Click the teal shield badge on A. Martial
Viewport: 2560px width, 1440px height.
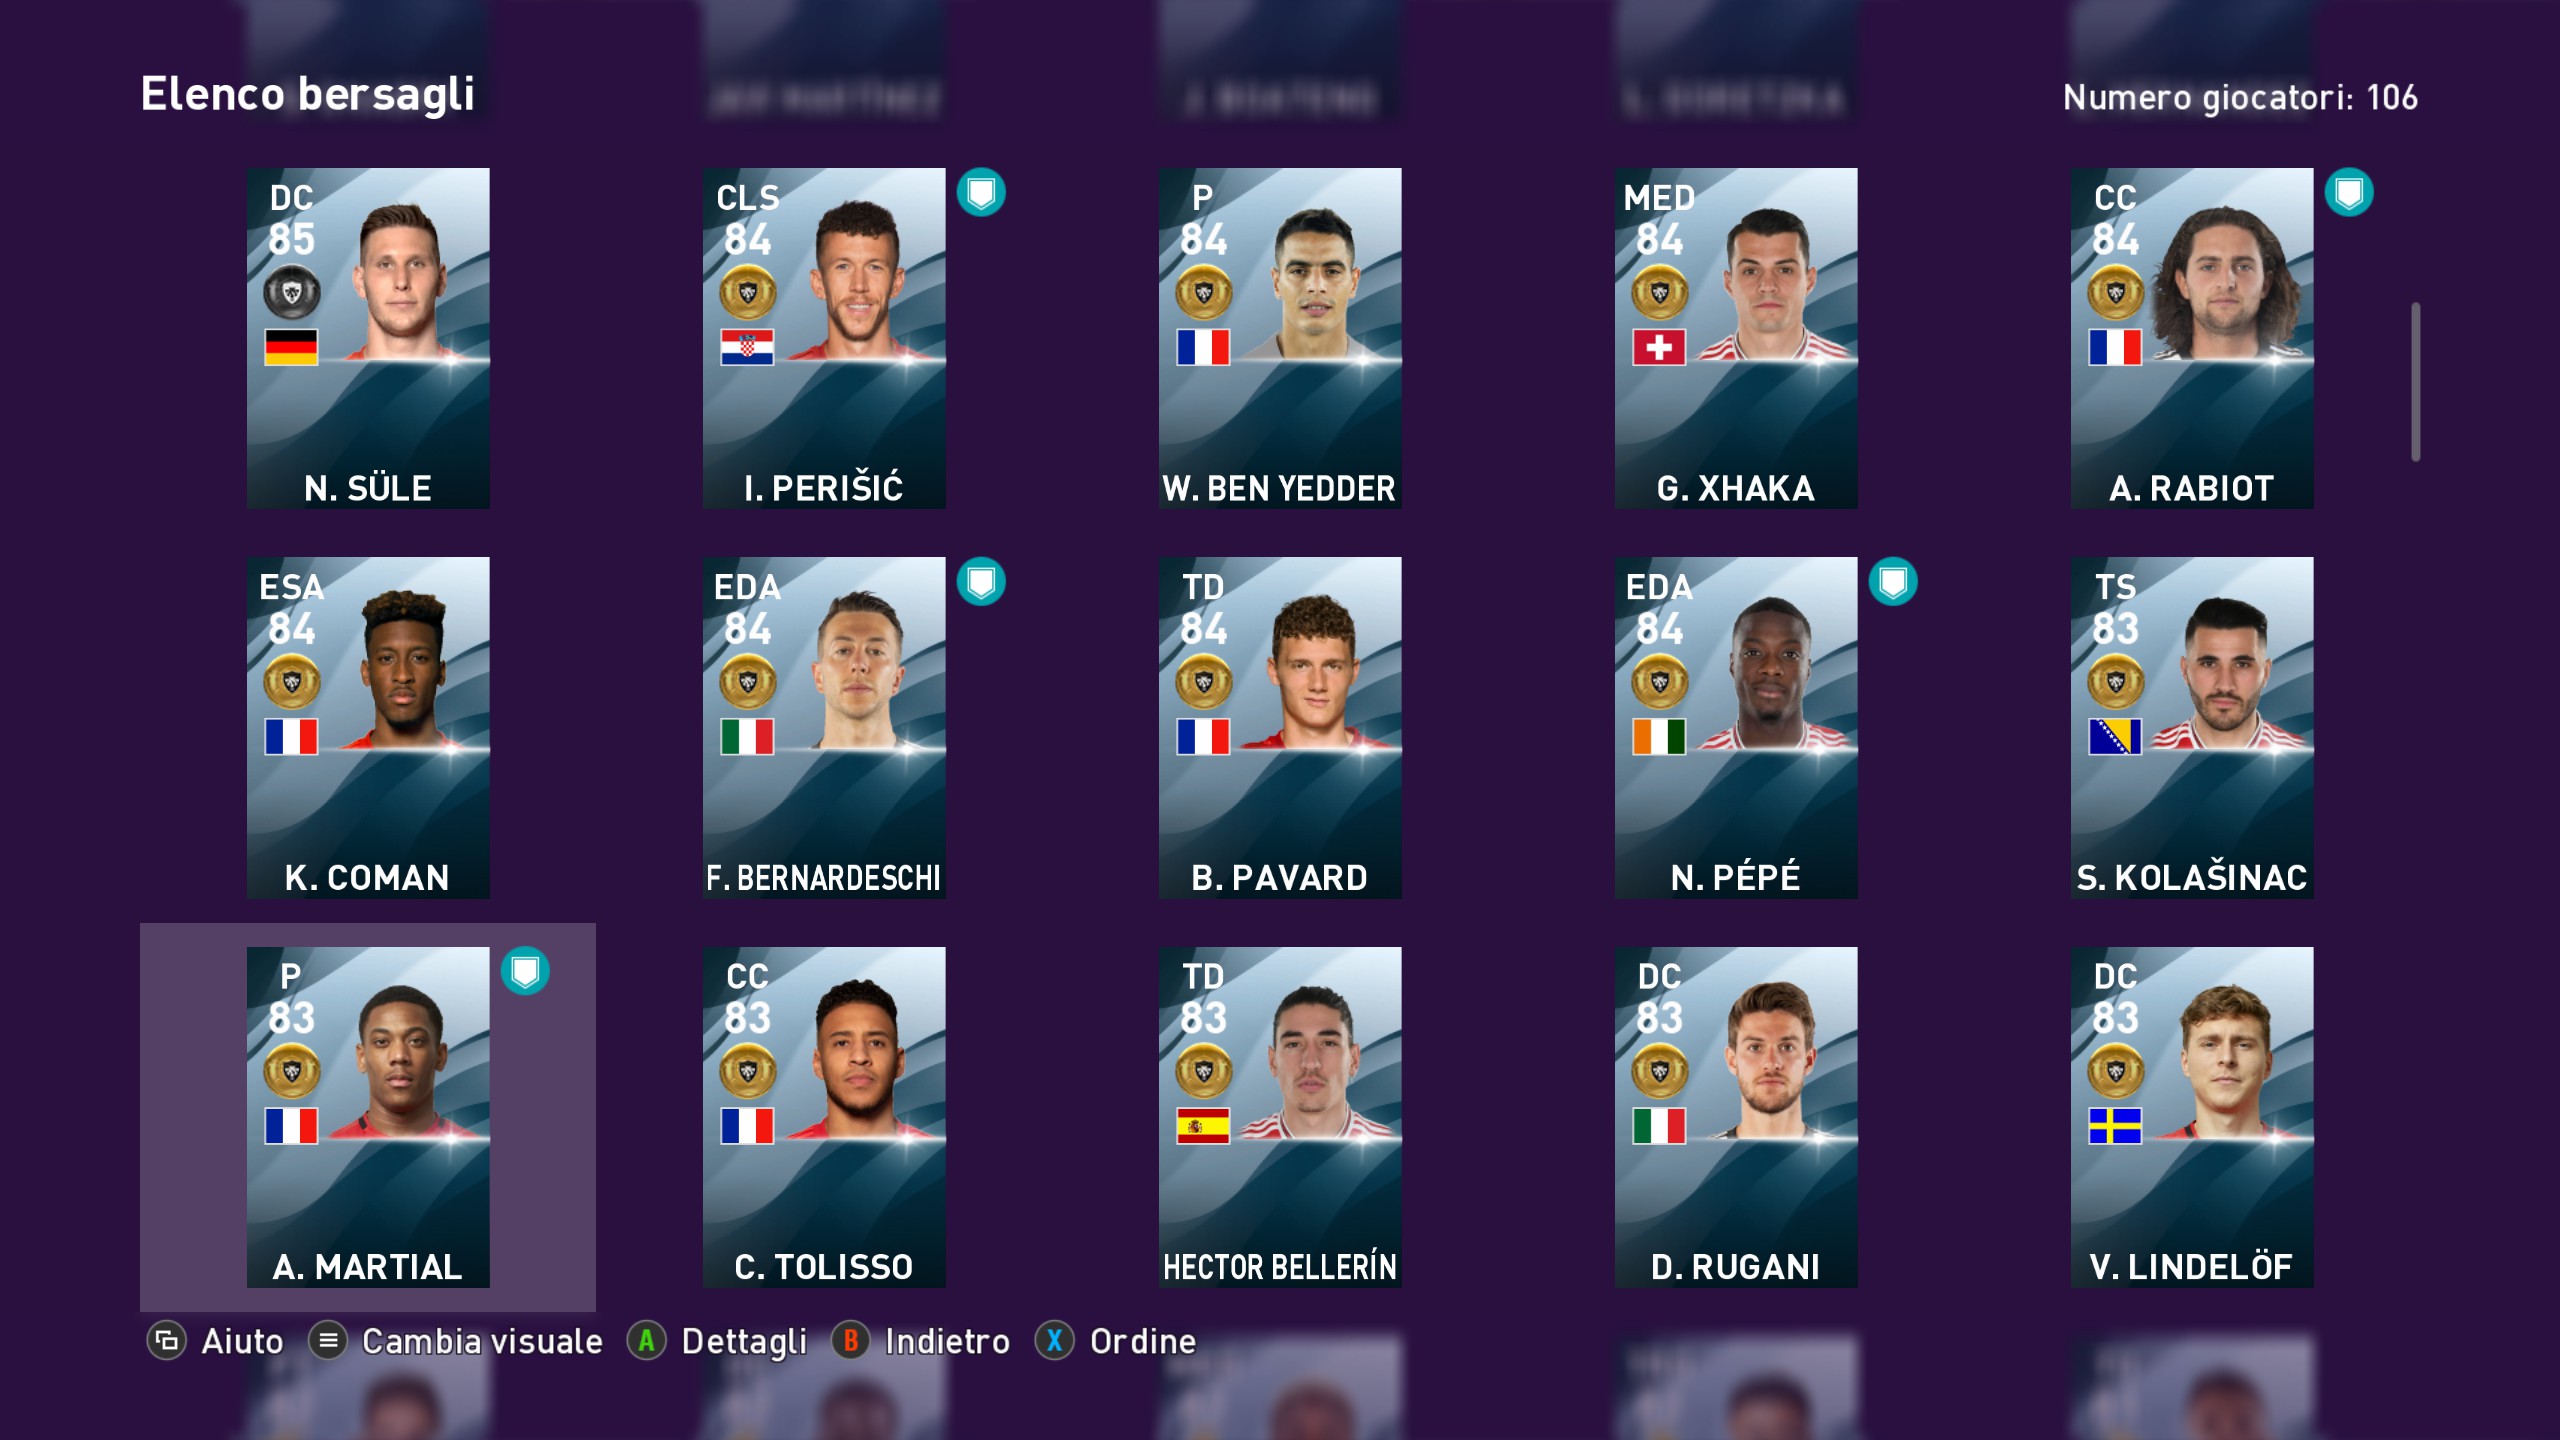(525, 971)
